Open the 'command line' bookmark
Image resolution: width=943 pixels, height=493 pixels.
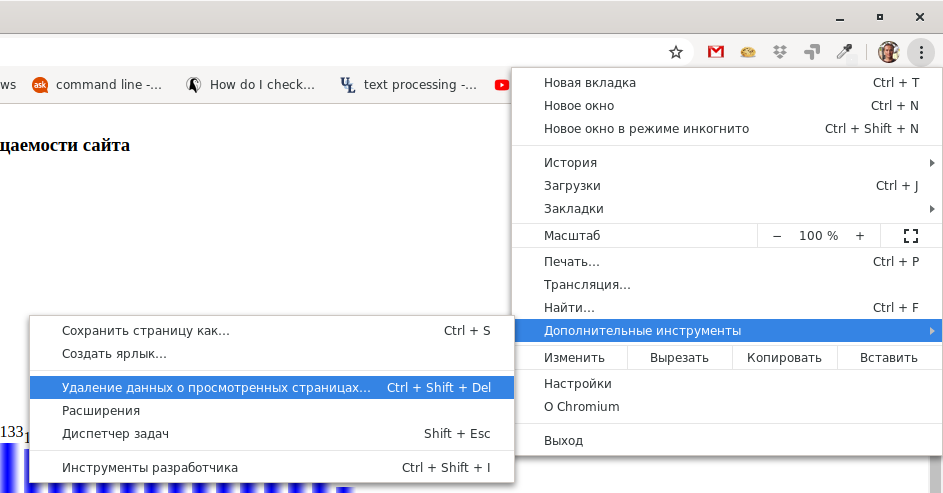pyautogui.click(x=98, y=85)
